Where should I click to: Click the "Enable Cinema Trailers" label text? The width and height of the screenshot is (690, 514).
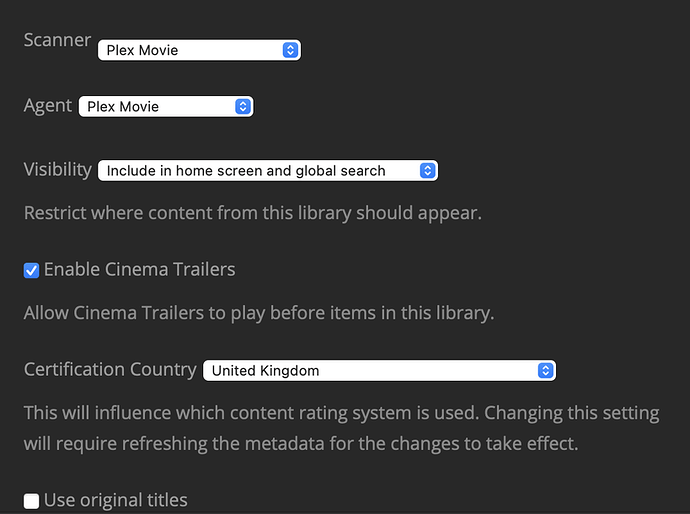pyautogui.click(x=140, y=270)
